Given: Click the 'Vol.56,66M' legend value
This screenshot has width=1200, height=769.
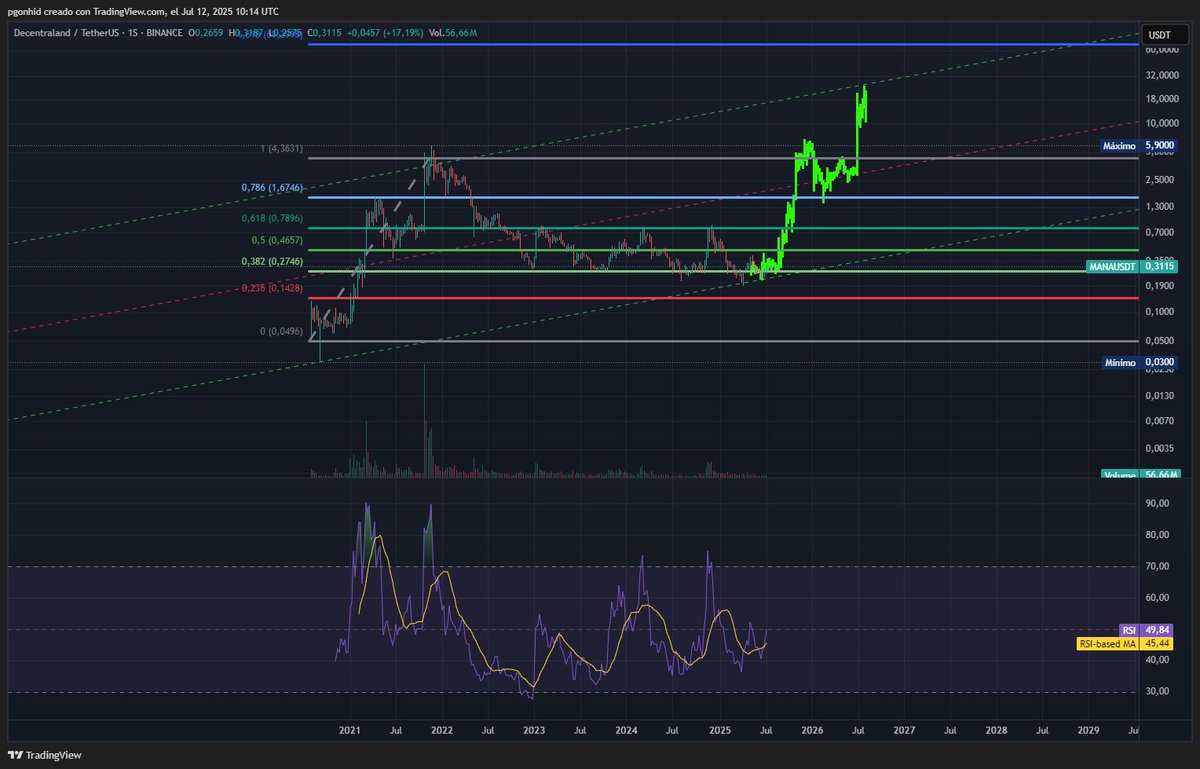Looking at the screenshot, I should tap(452, 33).
